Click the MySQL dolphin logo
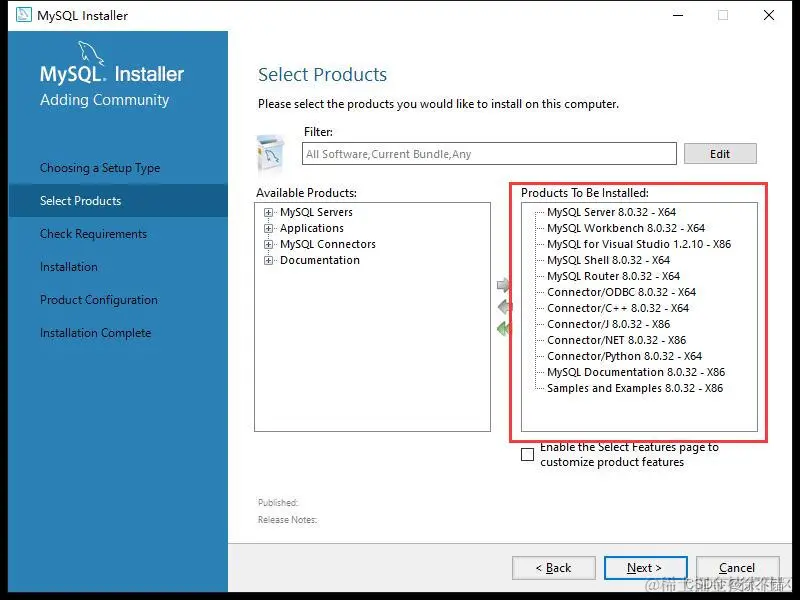Viewport: 800px width, 600px height. 91,53
